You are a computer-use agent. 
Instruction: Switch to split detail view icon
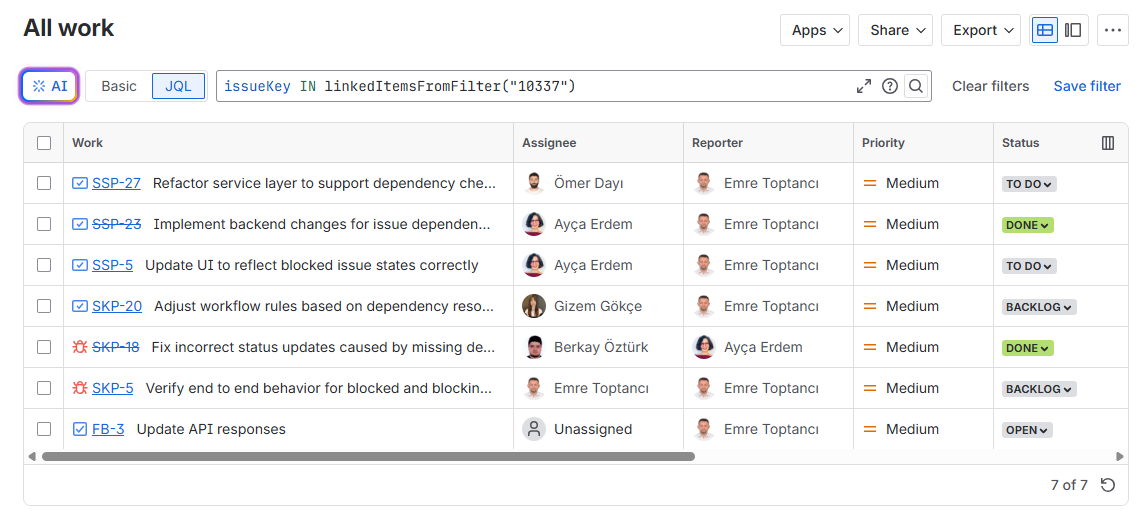(1073, 30)
